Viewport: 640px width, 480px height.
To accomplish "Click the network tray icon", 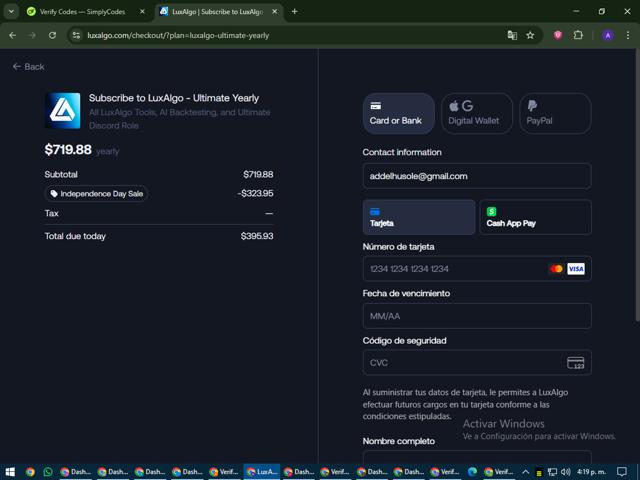I will click(x=552, y=472).
